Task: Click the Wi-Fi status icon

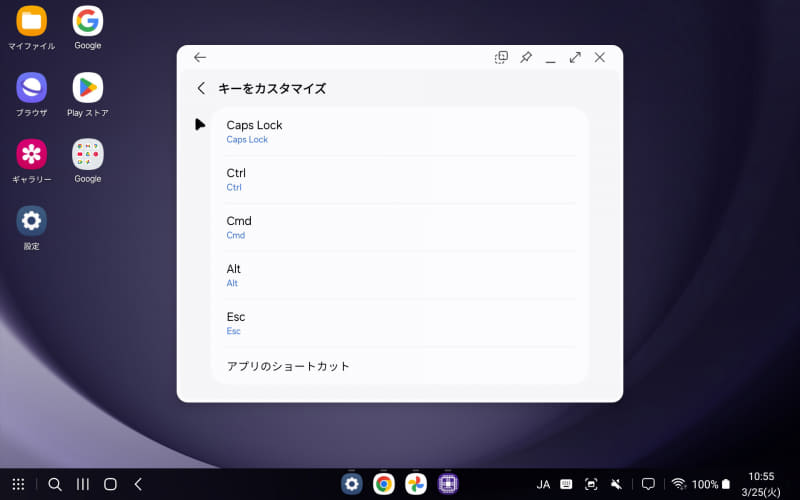Action: (679, 484)
